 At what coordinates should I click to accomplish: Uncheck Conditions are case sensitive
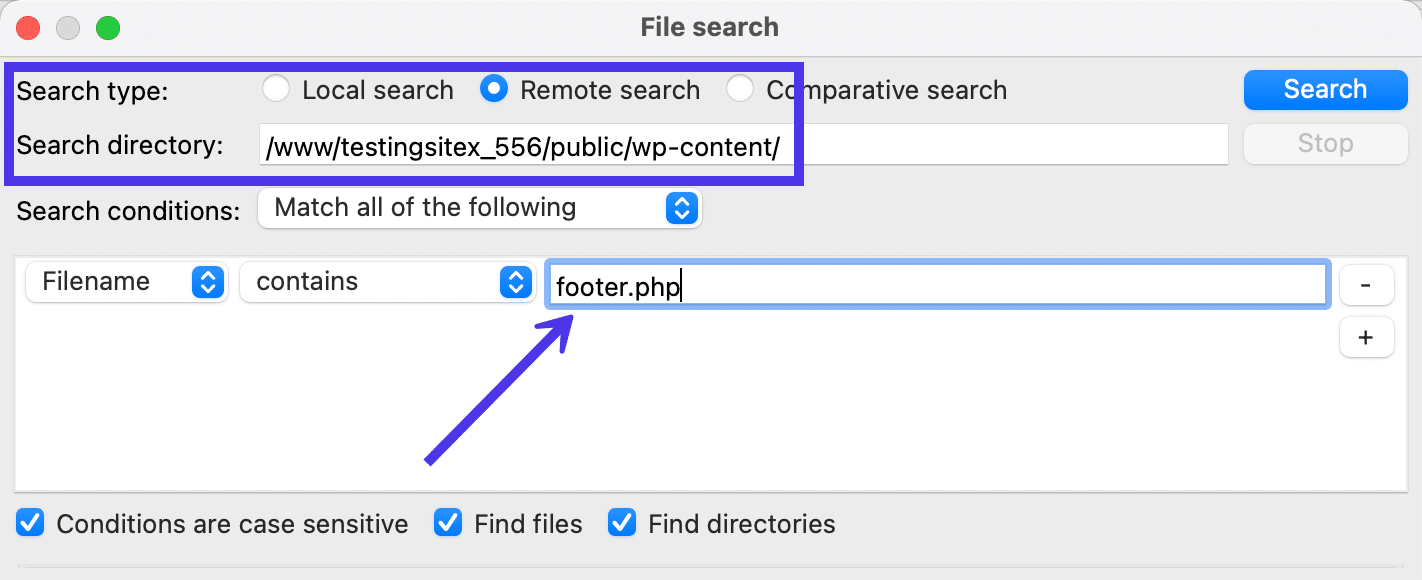[30, 523]
